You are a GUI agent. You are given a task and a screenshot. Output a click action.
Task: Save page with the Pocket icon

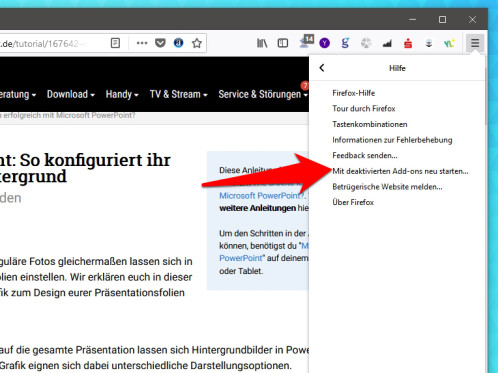click(x=160, y=43)
